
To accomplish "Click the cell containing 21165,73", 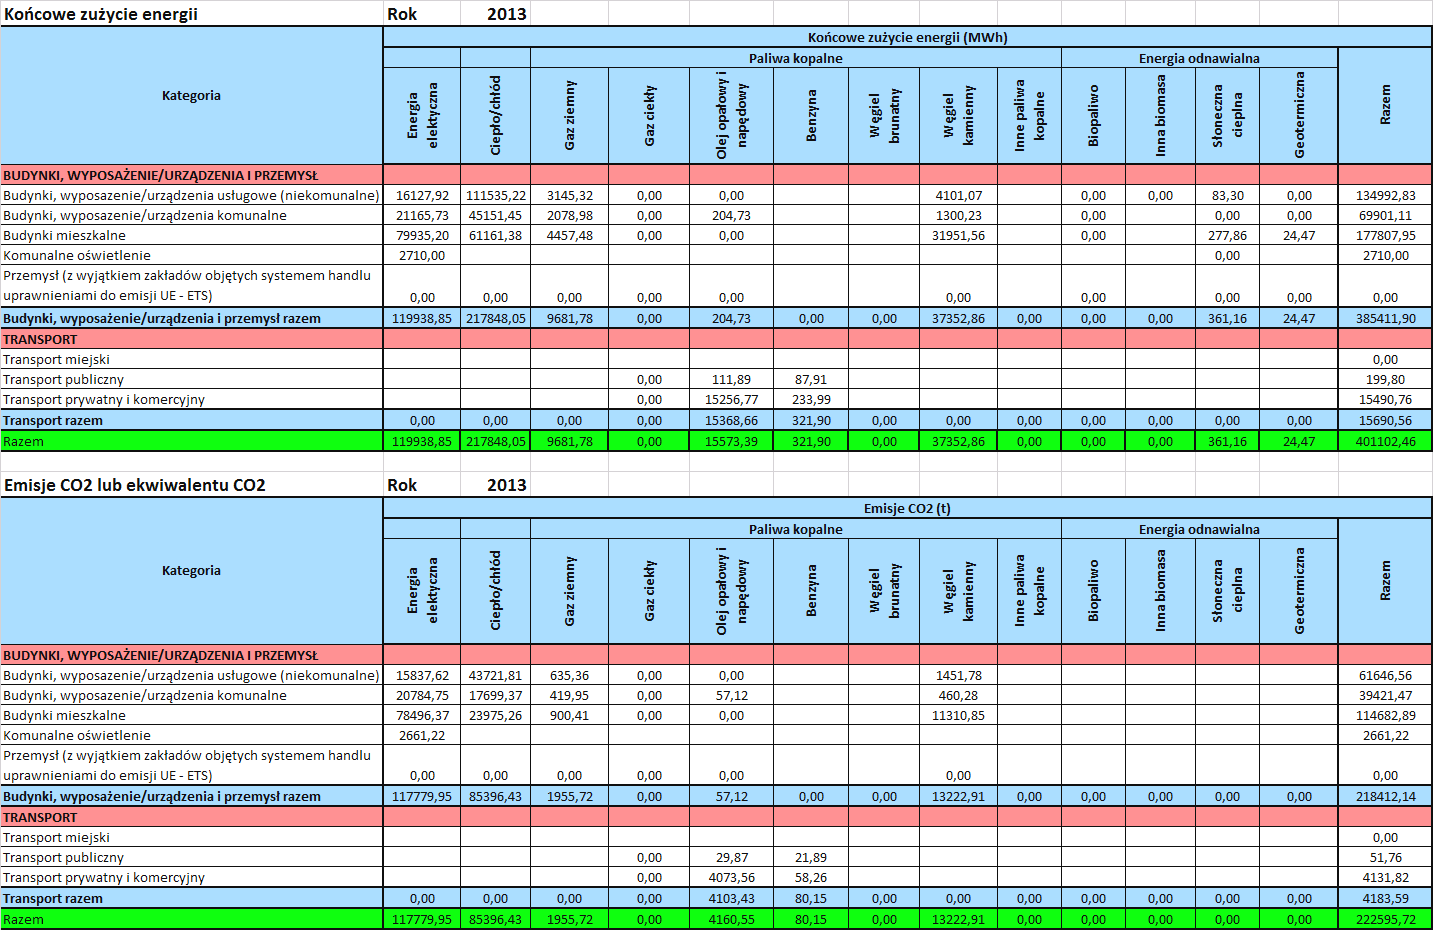I will click(422, 215).
